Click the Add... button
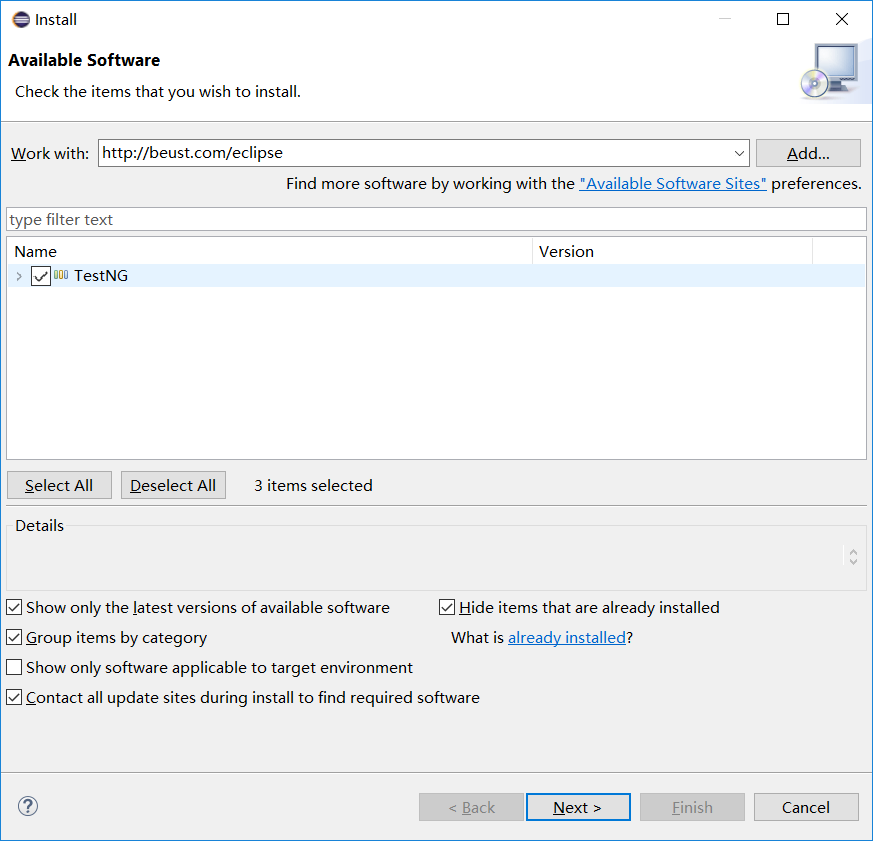This screenshot has width=873, height=841. [808, 153]
